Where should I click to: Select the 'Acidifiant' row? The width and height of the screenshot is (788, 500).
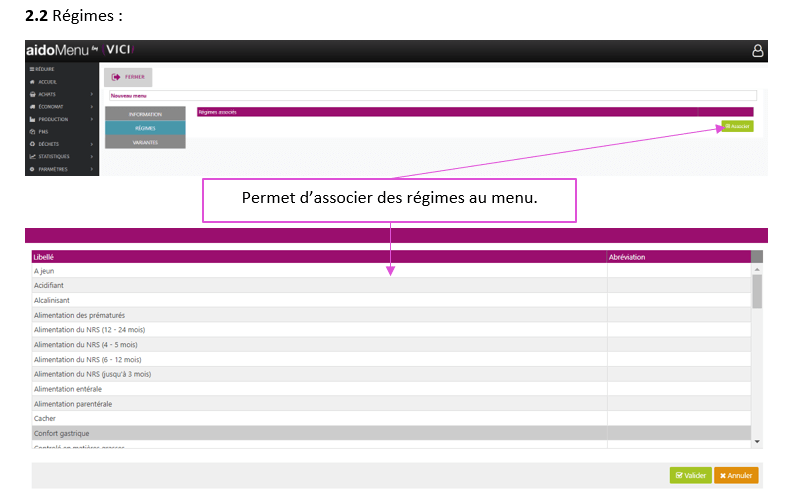click(391, 285)
